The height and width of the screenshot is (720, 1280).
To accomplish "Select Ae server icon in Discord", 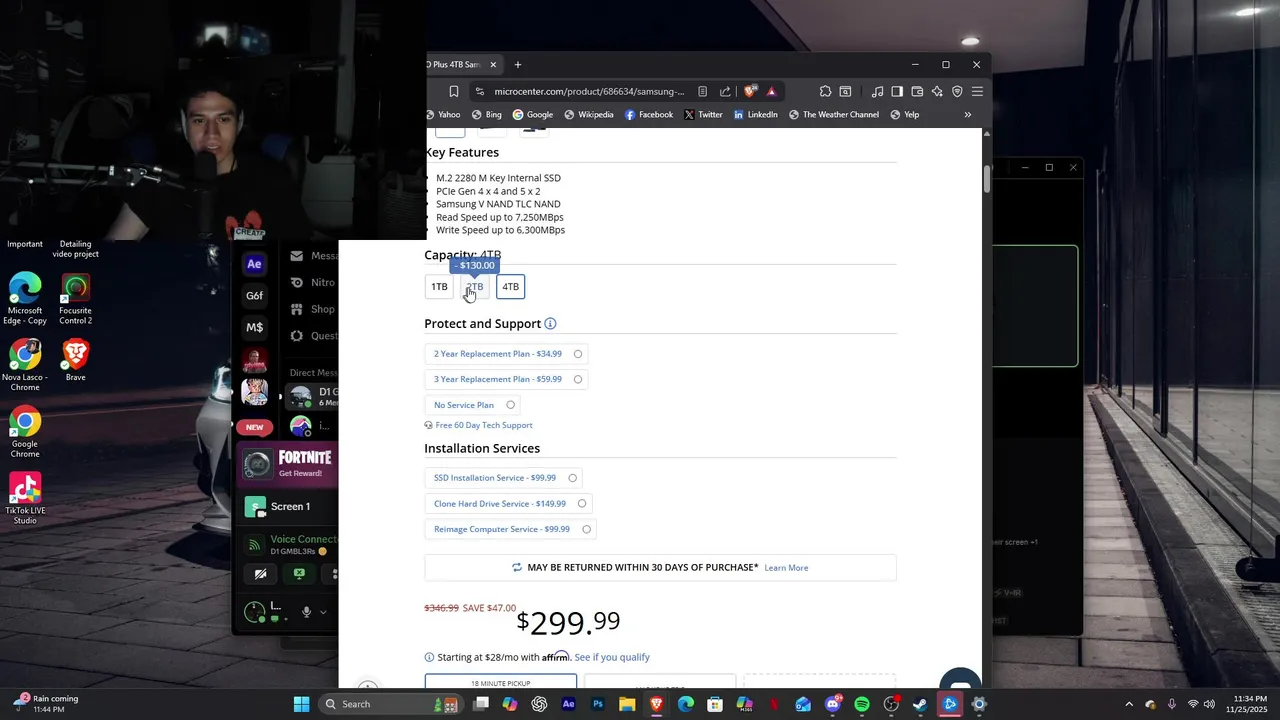I will (x=254, y=264).
